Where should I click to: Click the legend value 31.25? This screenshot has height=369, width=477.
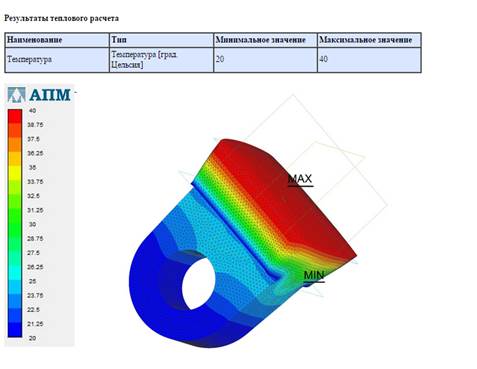35,210
